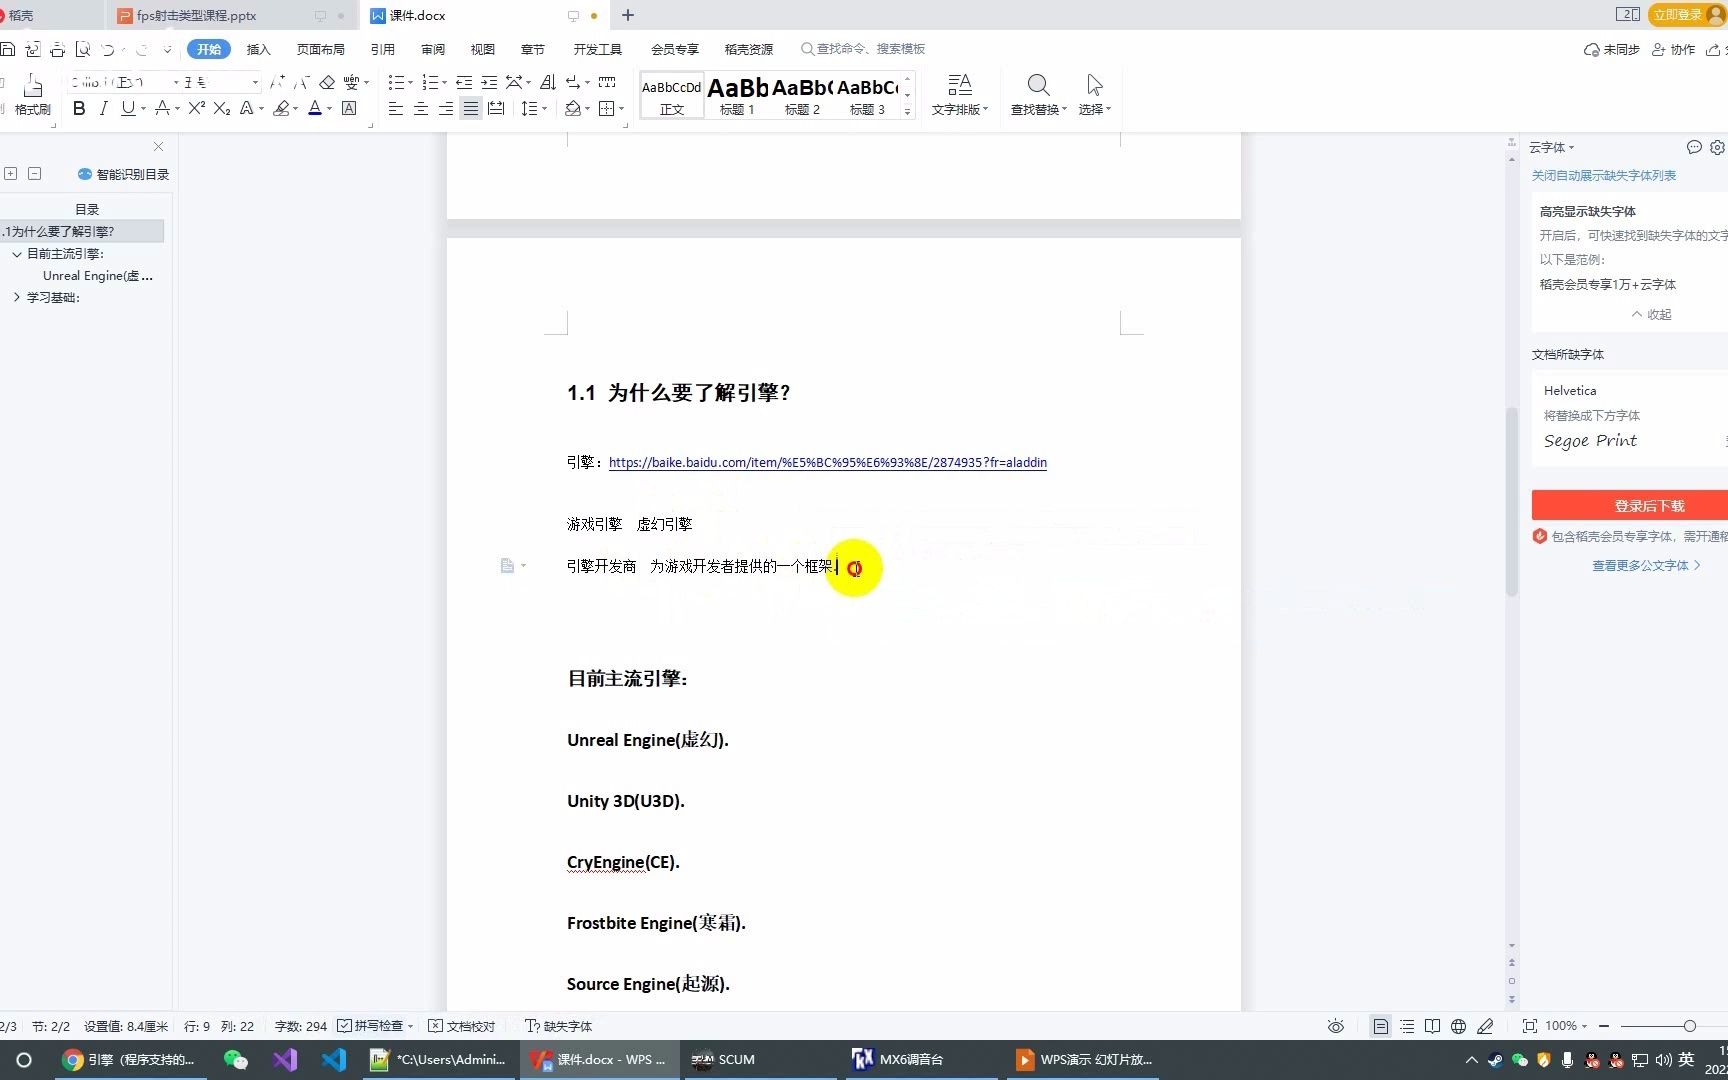Apply Italic formatting
The height and width of the screenshot is (1080, 1728).
pyautogui.click(x=103, y=108)
